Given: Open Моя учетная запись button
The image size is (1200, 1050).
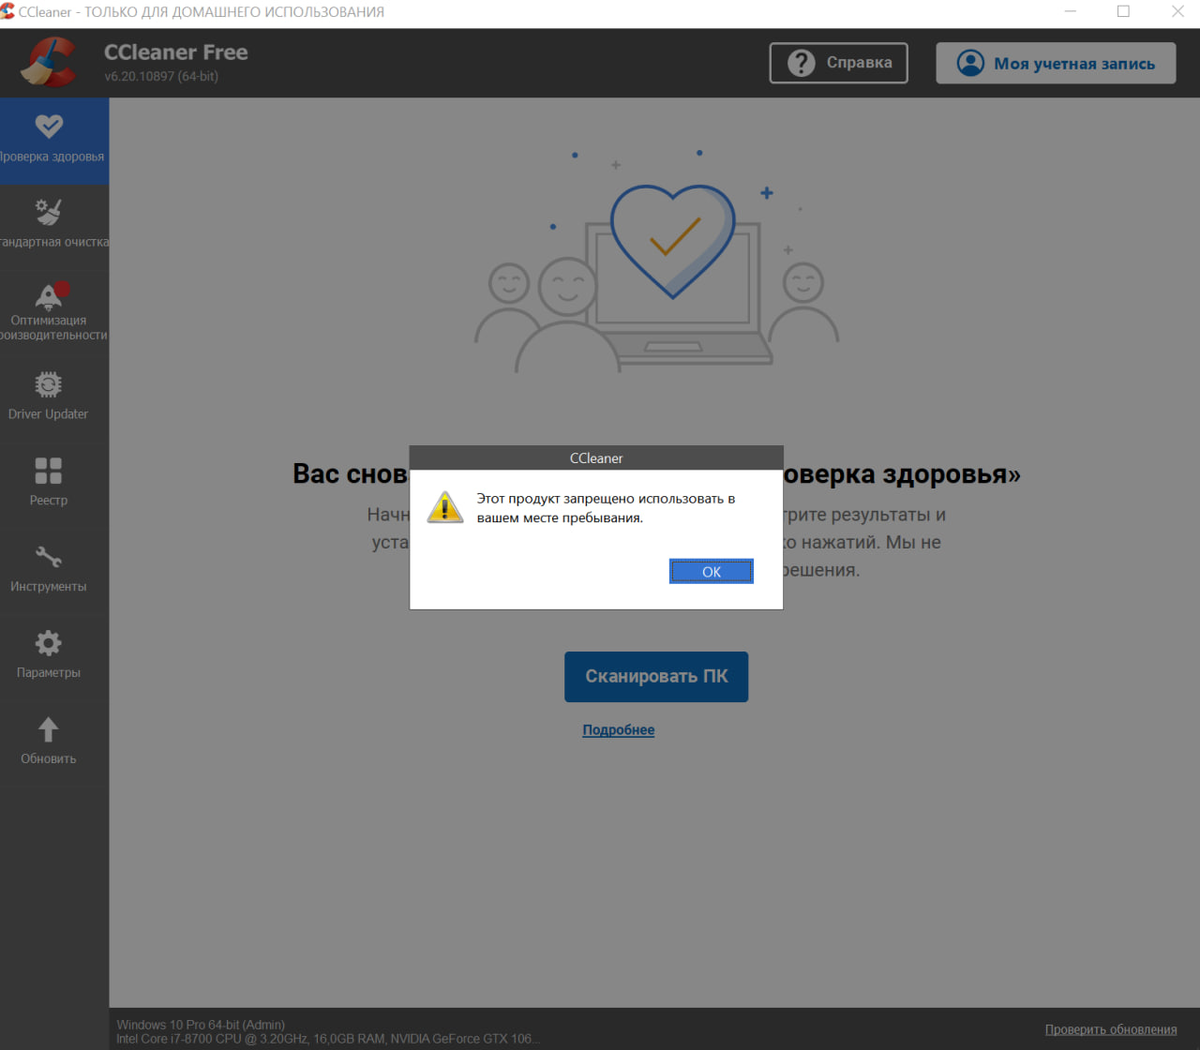Looking at the screenshot, I should (1056, 63).
